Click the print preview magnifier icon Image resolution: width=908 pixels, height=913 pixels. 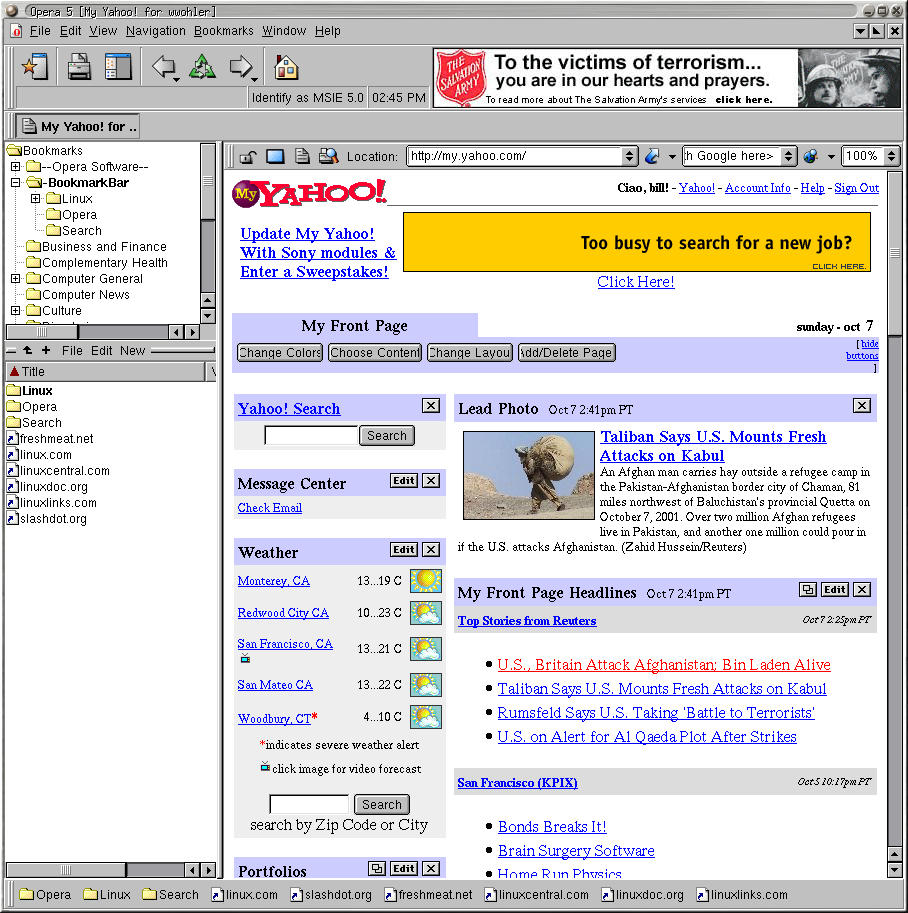point(328,156)
